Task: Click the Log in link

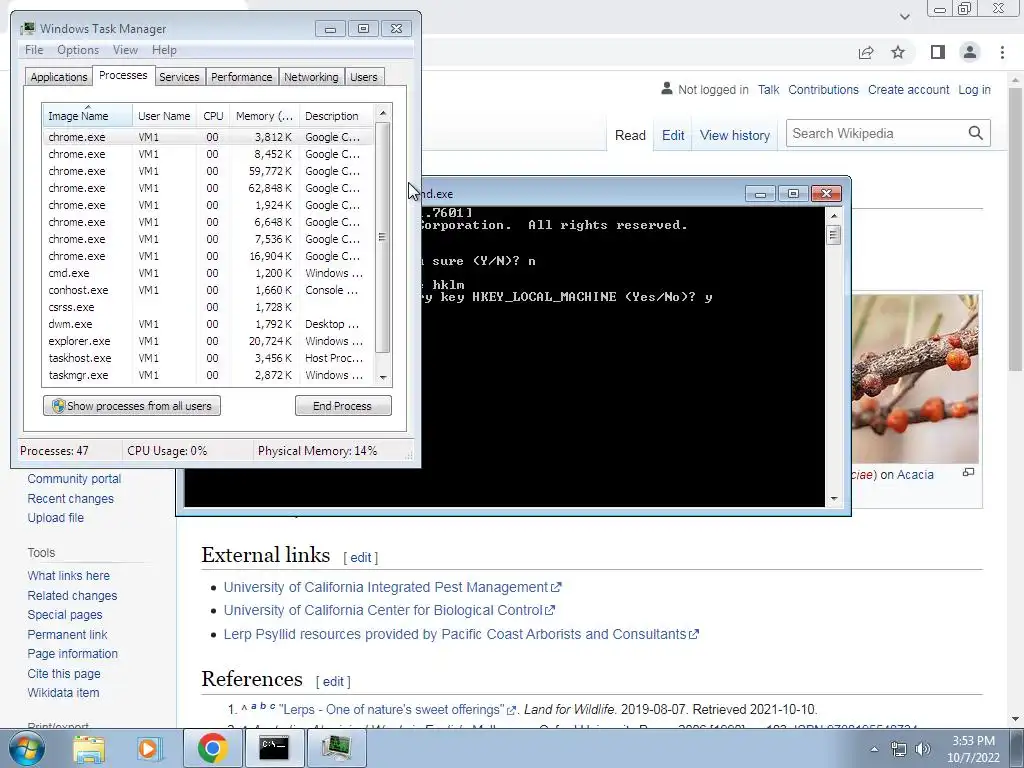Action: [x=974, y=89]
